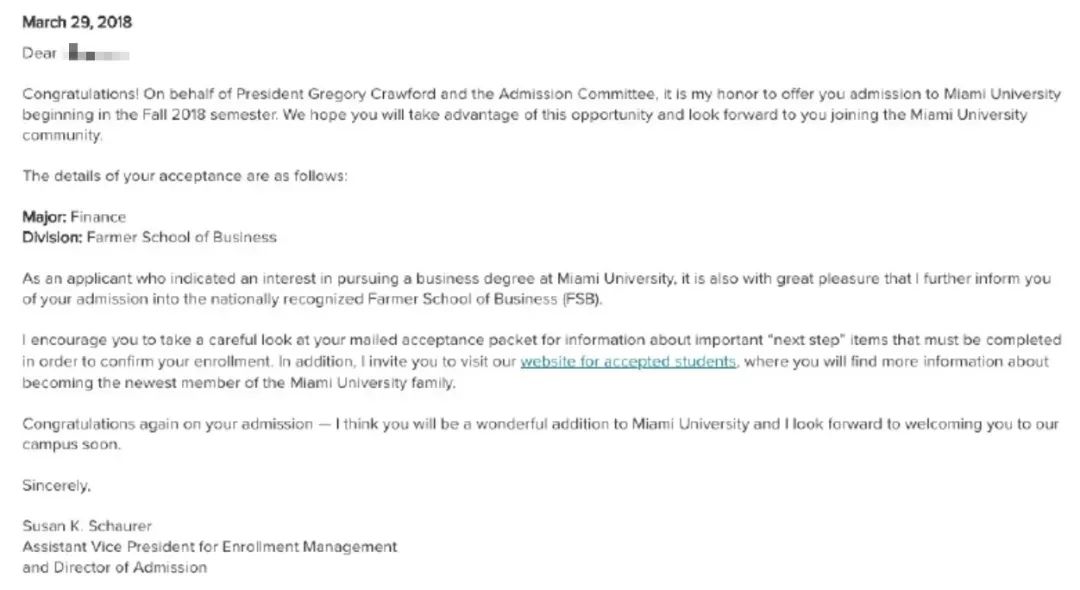1080x590 pixels.
Task: Click 'and Director of Admission' line
Action: coord(115,568)
